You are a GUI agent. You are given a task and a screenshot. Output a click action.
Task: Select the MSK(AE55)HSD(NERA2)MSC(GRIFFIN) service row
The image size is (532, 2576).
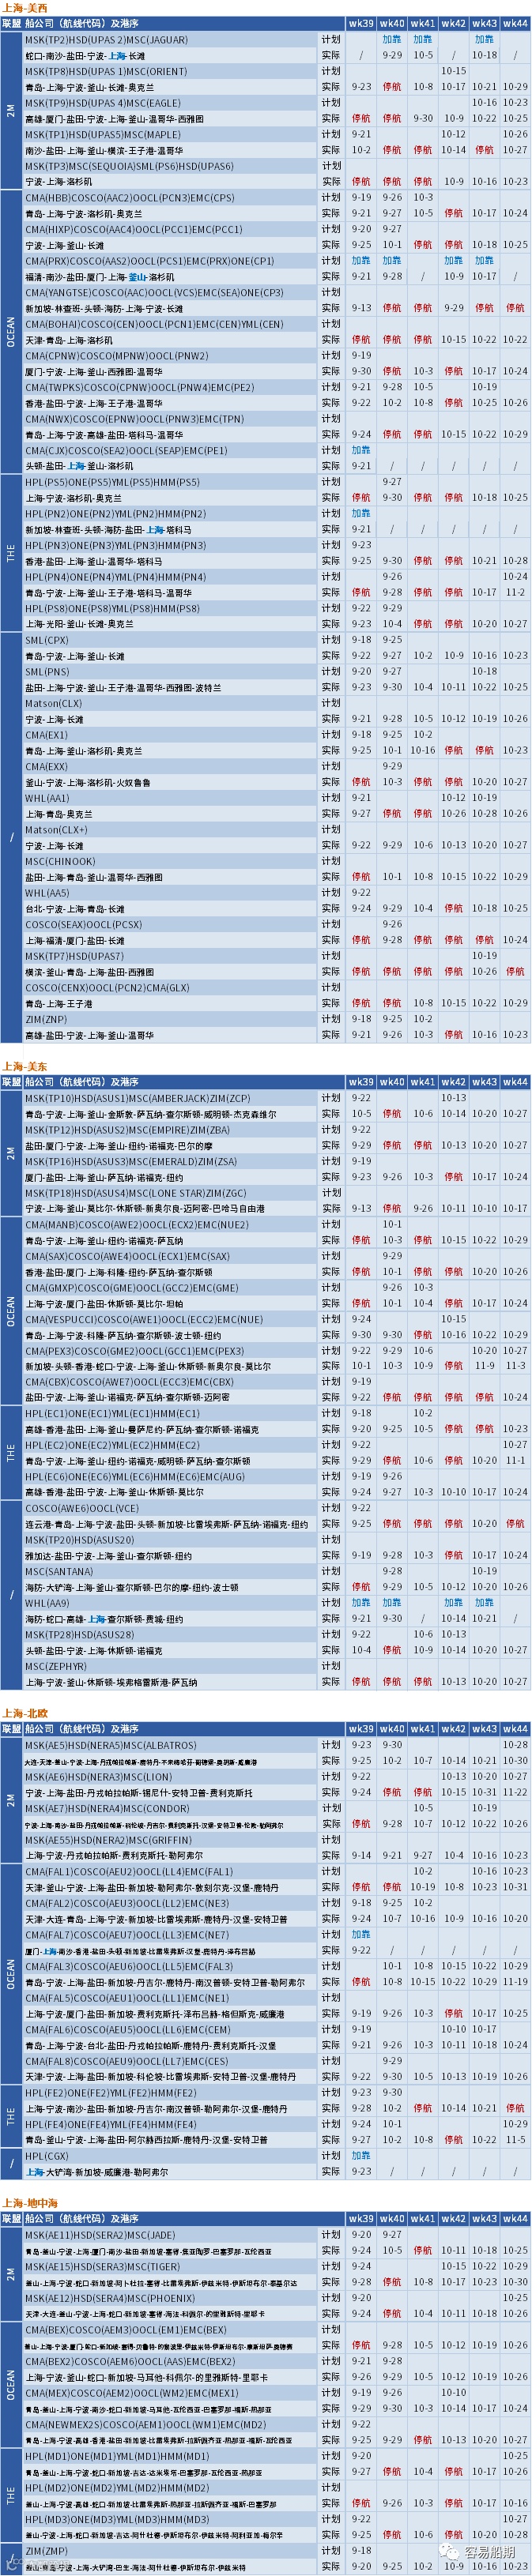pos(170,1840)
